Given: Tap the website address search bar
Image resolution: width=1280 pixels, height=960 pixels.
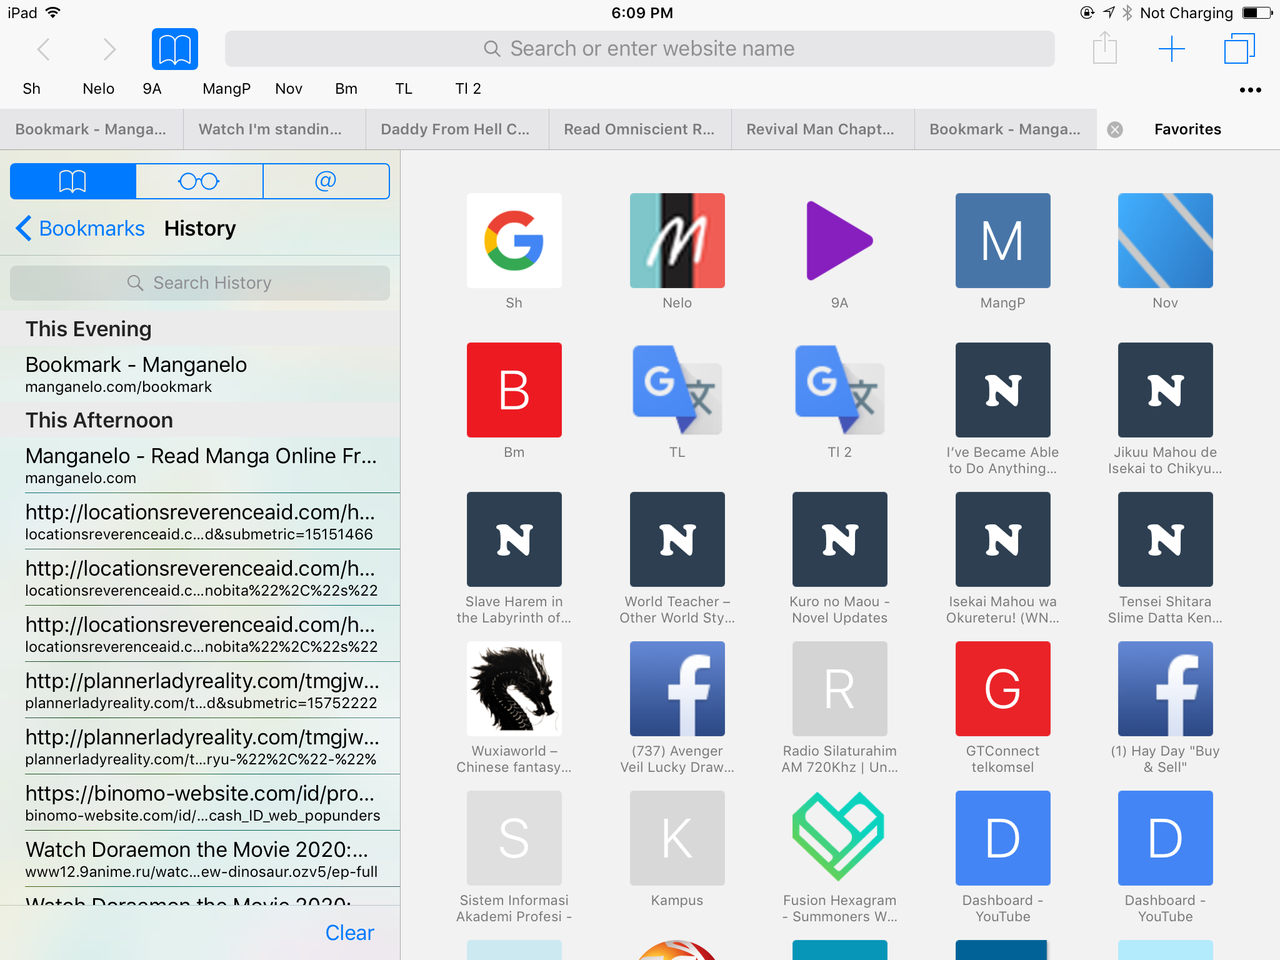Looking at the screenshot, I should [640, 49].
